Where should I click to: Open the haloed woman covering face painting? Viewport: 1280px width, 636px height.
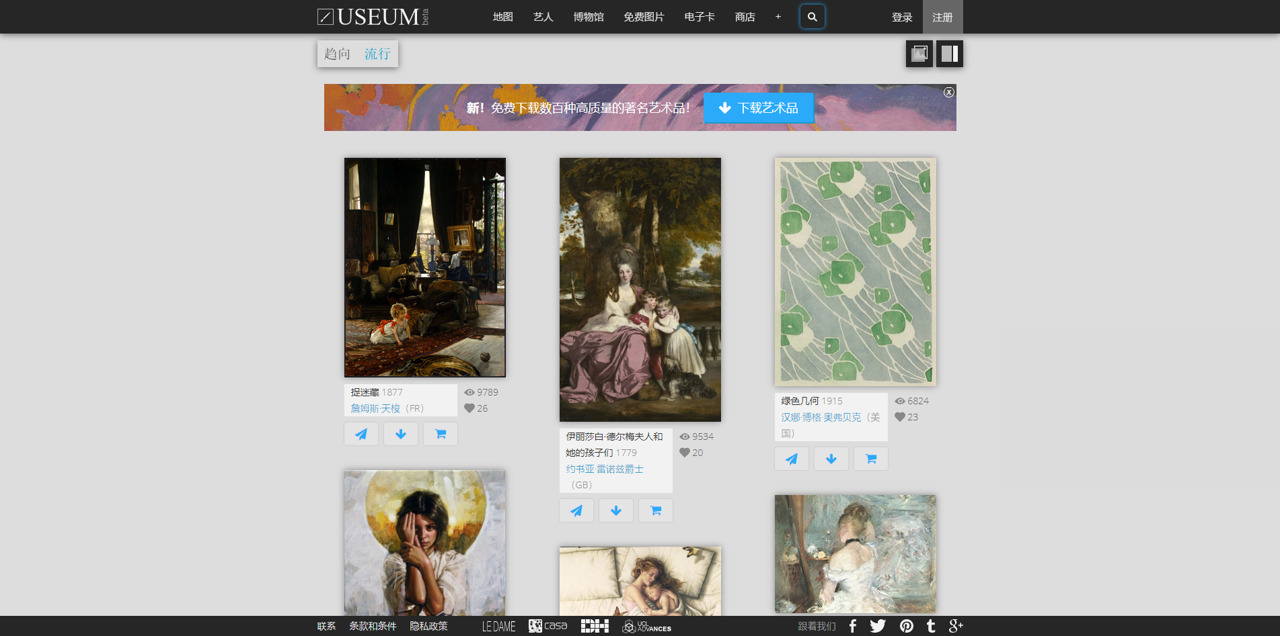[425, 543]
